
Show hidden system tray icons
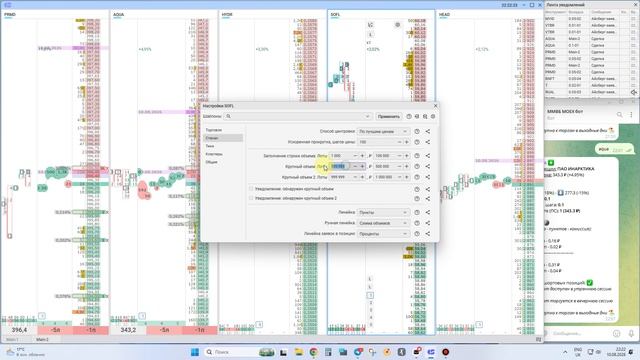tap(565, 352)
